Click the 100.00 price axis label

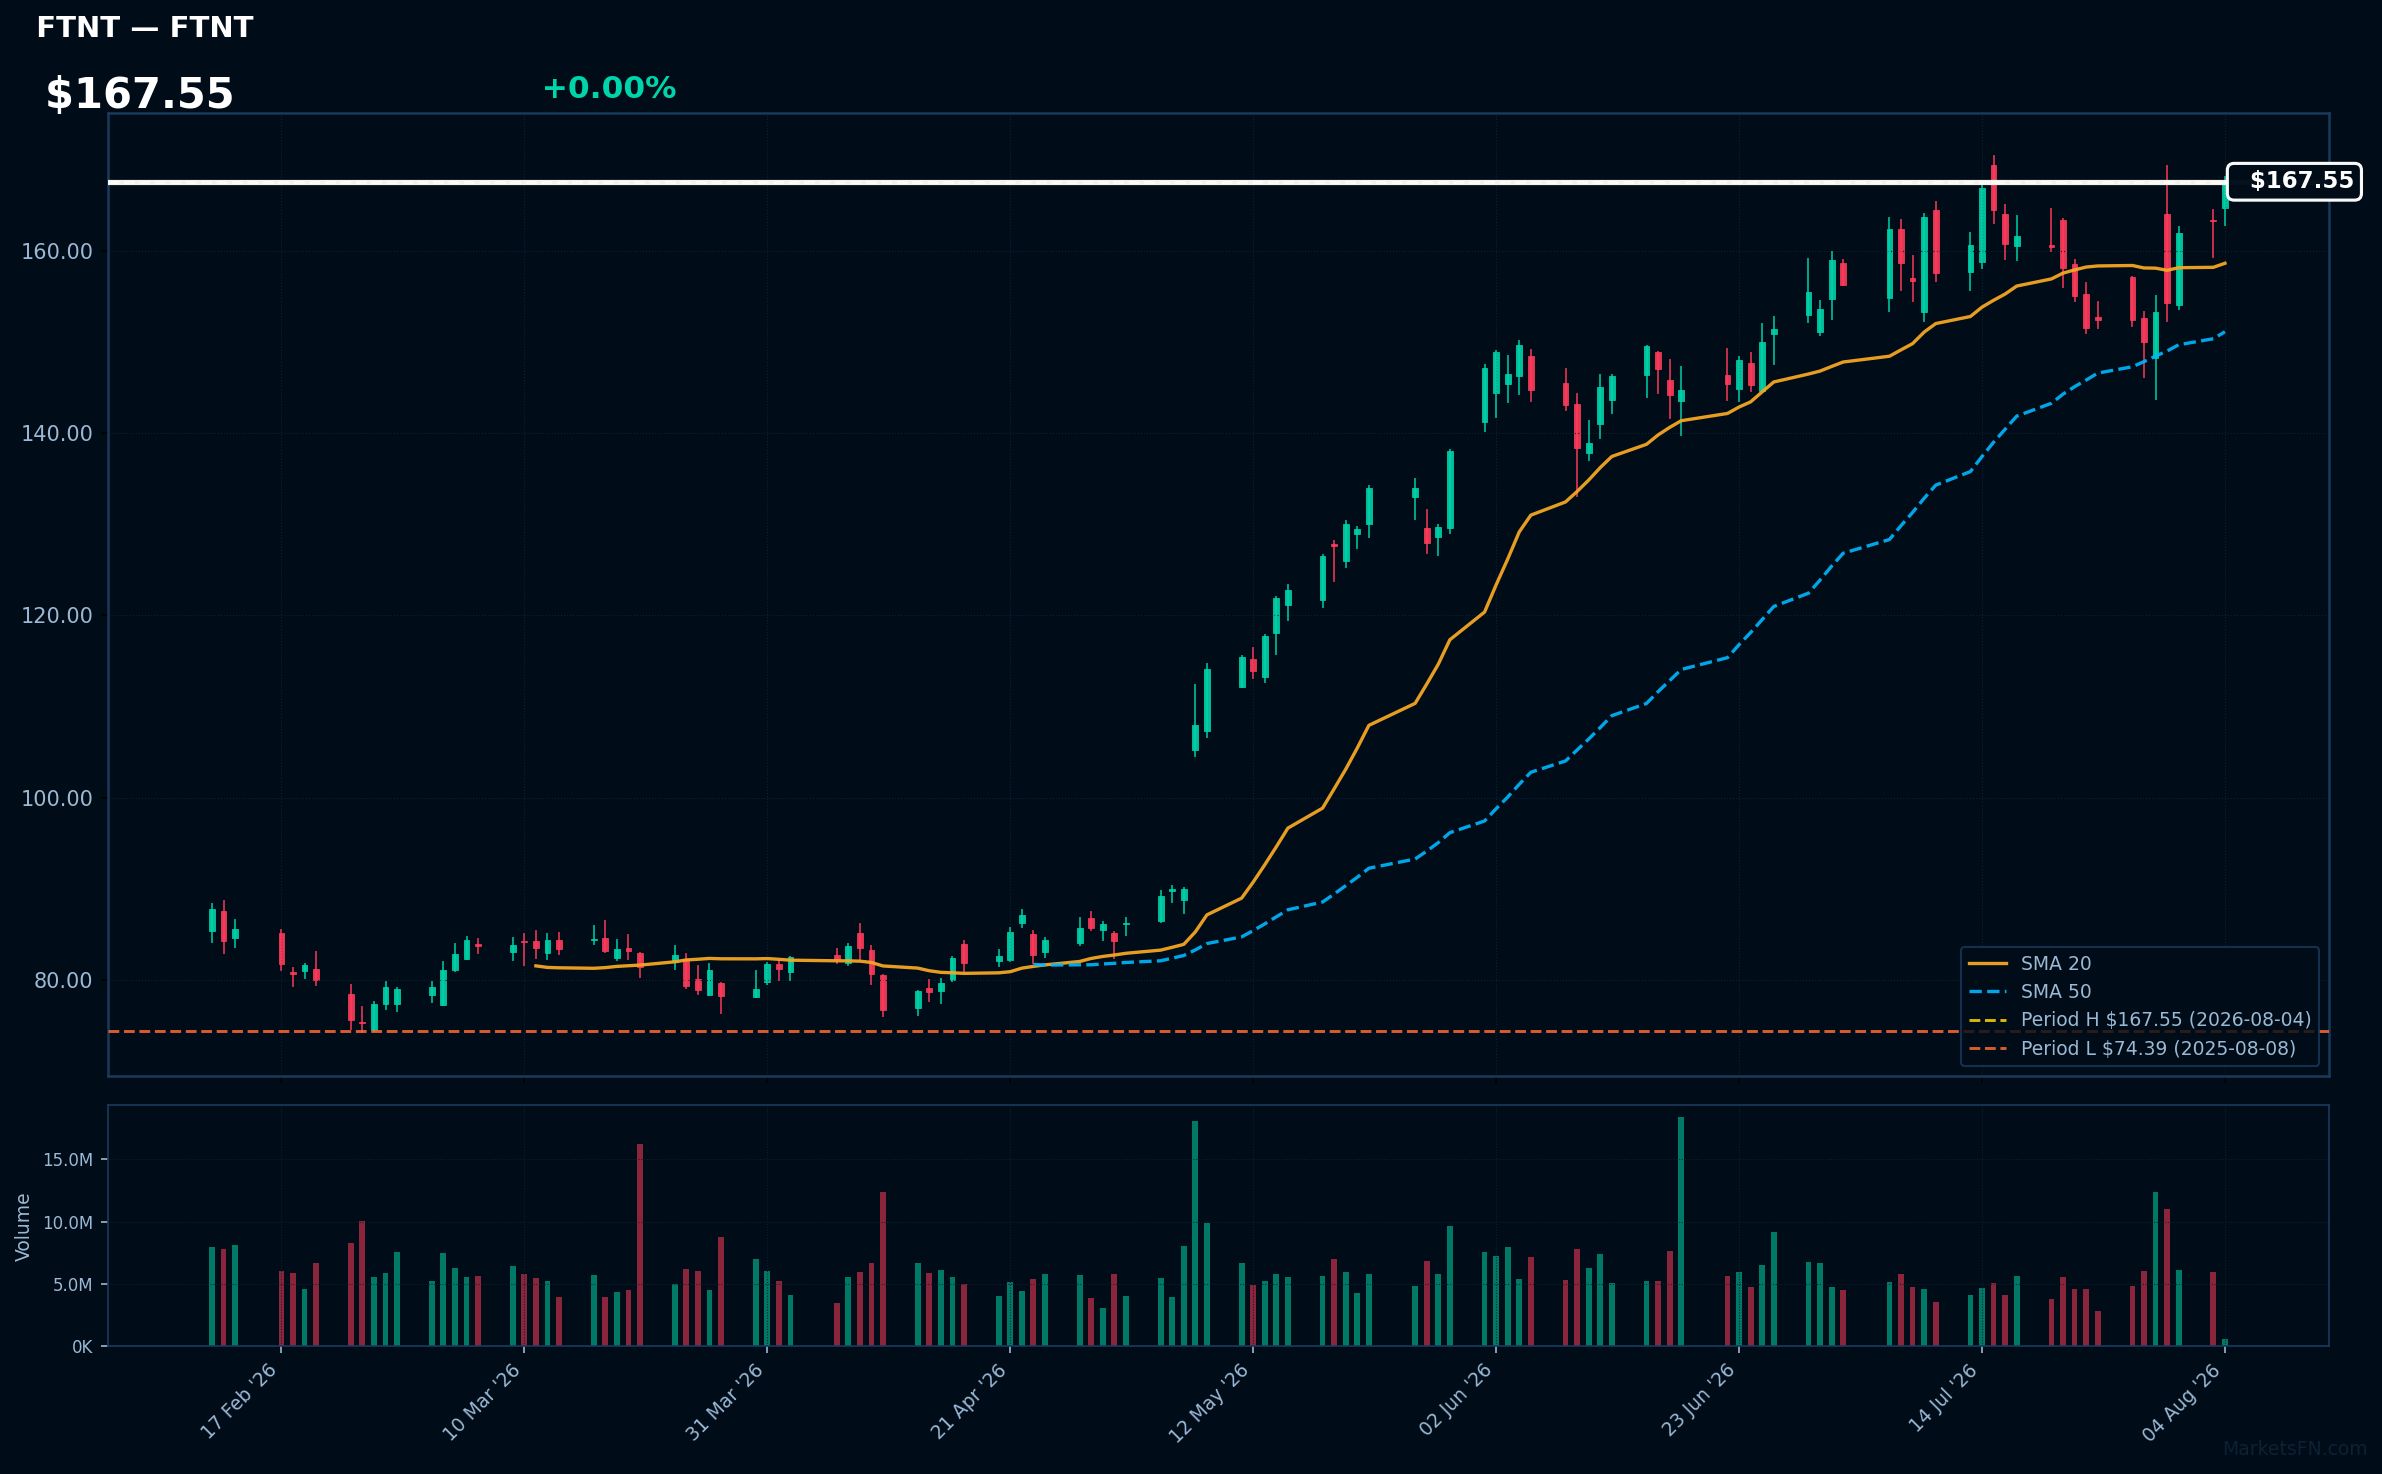[x=57, y=798]
